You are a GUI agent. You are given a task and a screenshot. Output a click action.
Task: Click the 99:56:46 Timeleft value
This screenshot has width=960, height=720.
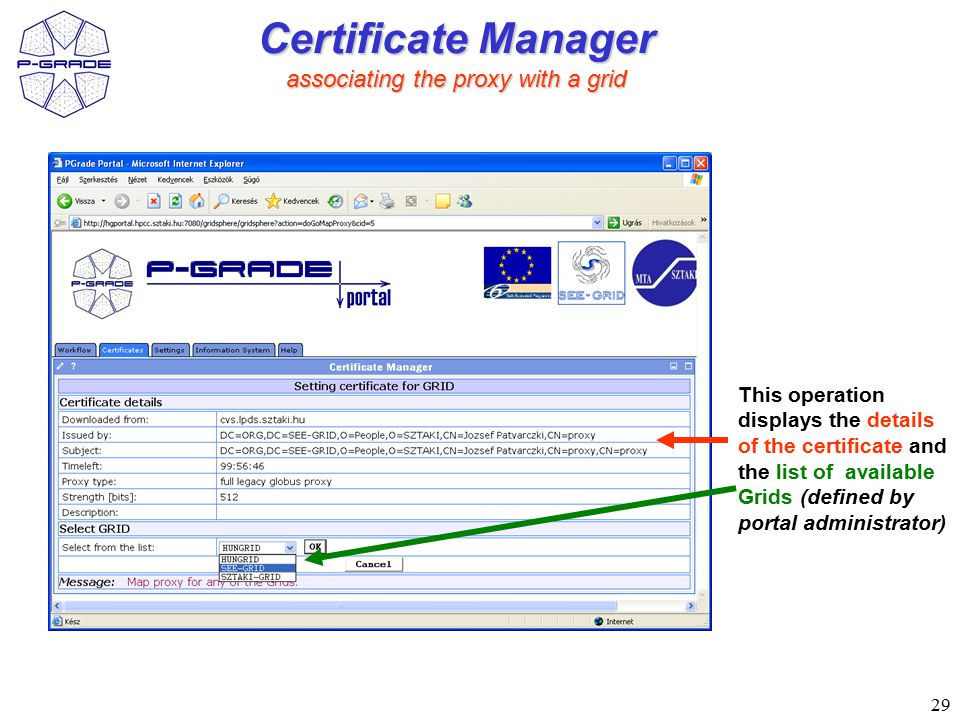[242, 466]
